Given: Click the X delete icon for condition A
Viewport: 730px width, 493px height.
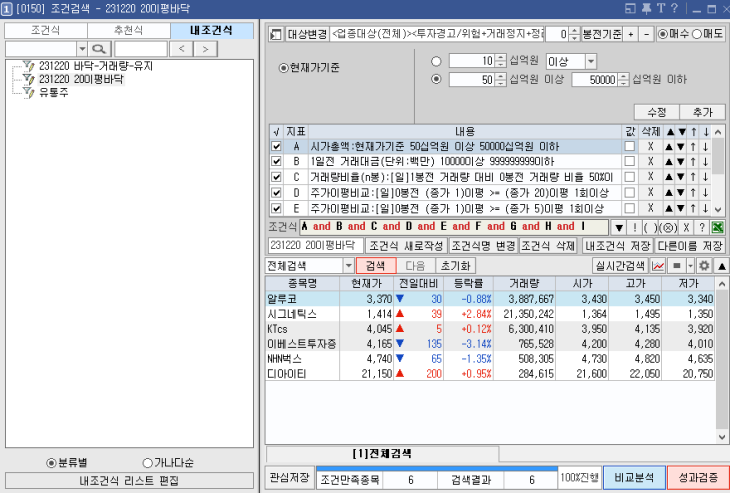Looking at the screenshot, I should coord(649,146).
